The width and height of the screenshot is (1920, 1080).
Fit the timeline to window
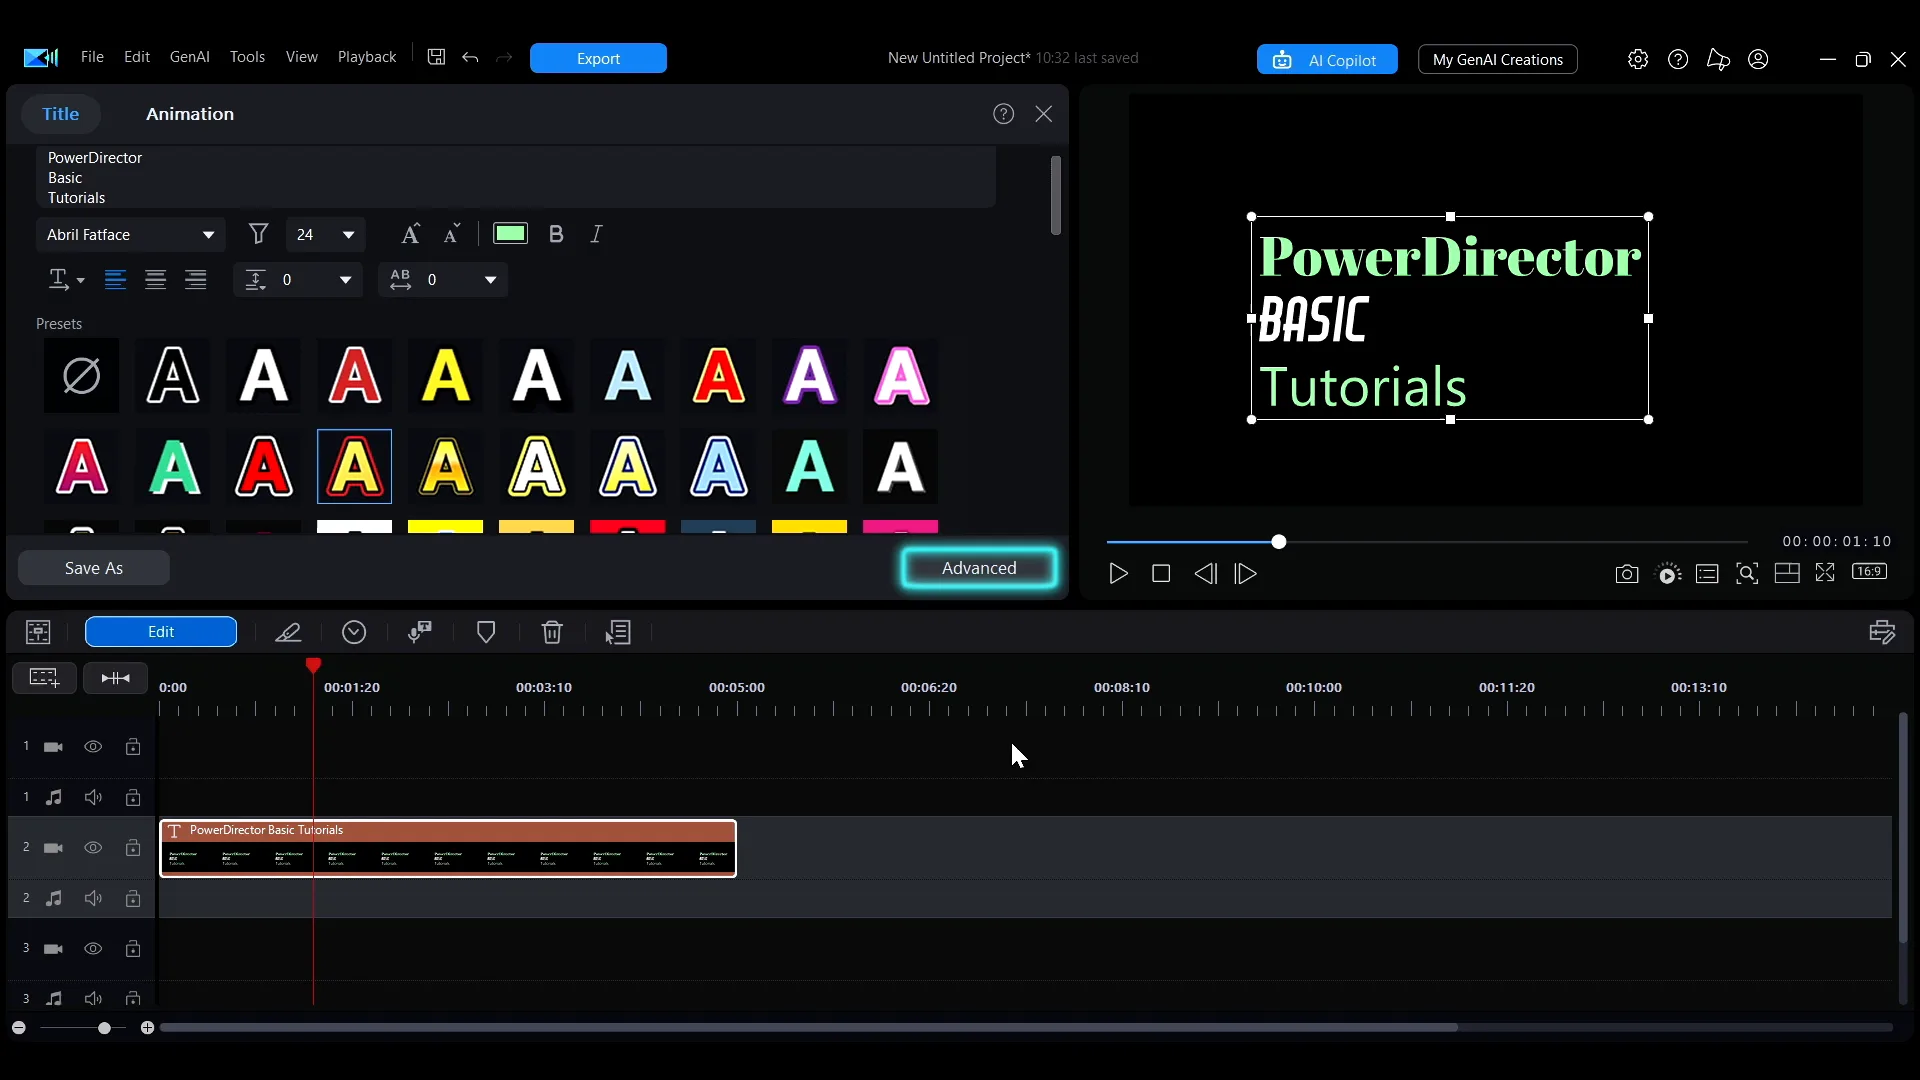coord(116,678)
